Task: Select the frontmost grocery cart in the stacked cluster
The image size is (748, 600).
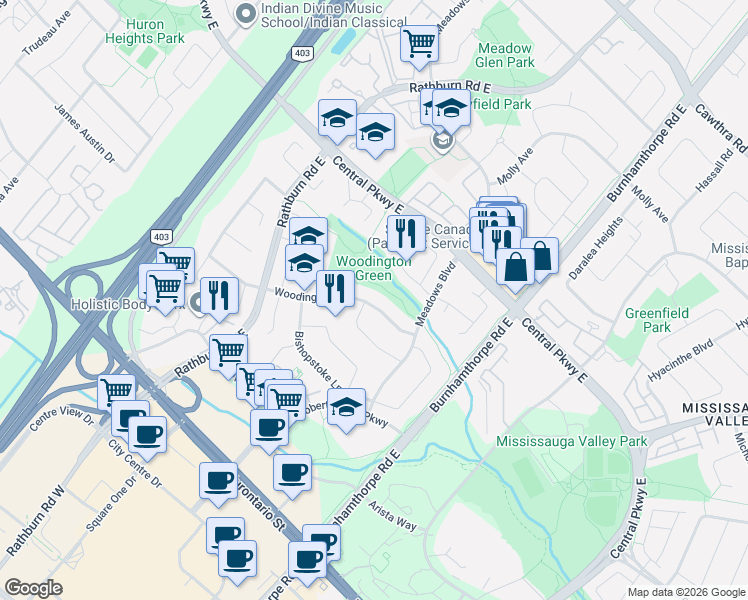Action: (286, 401)
